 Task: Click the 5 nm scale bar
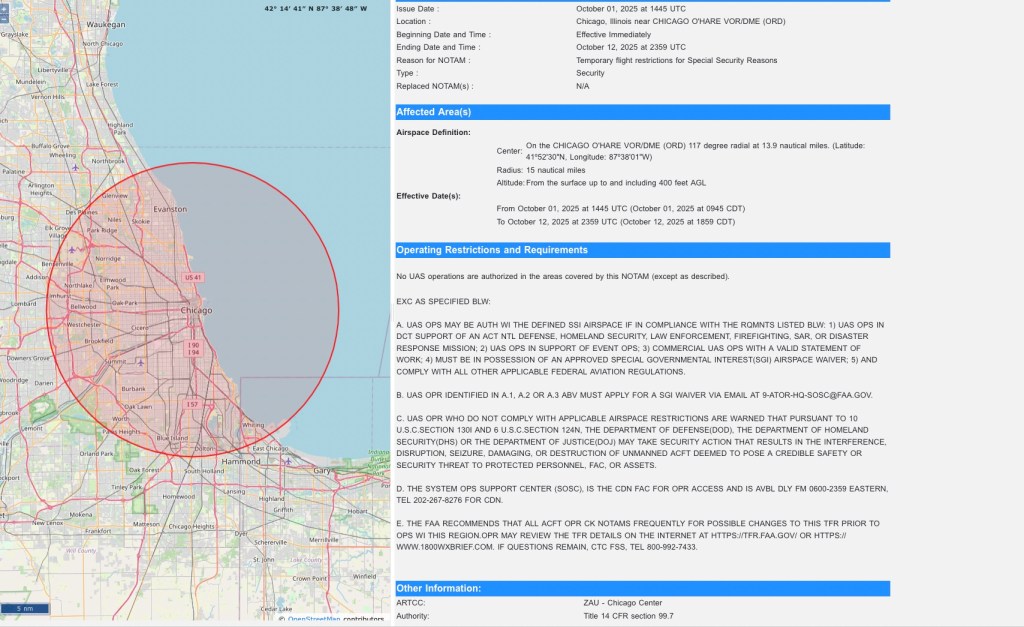coord(25,608)
